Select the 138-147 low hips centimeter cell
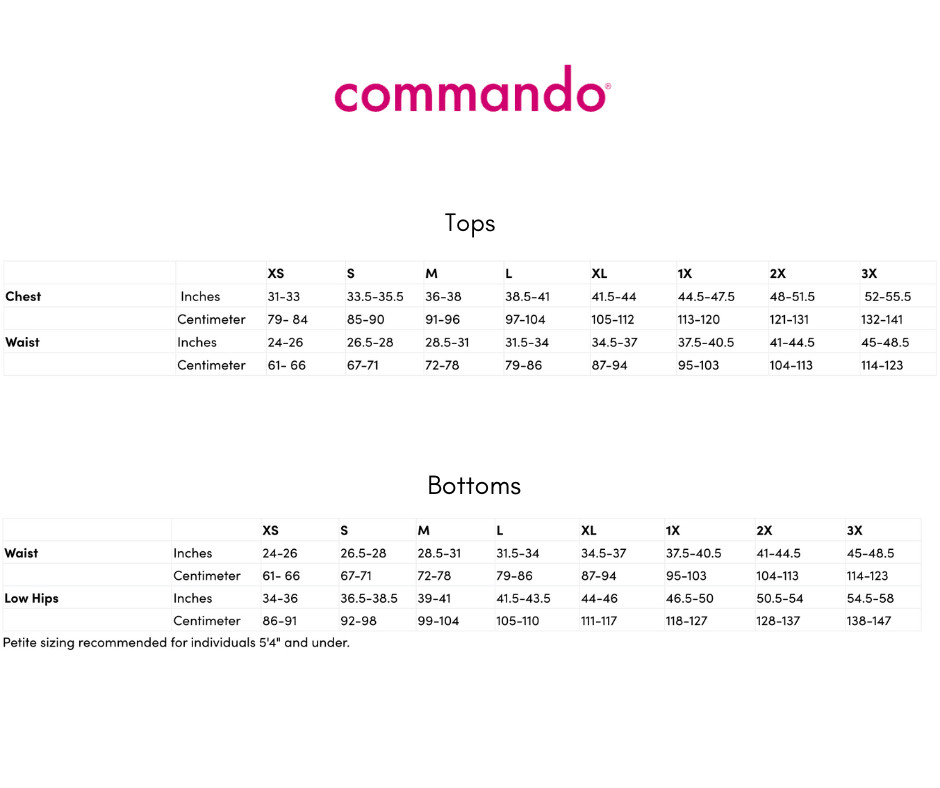The height and width of the screenshot is (788, 940). 867,621
